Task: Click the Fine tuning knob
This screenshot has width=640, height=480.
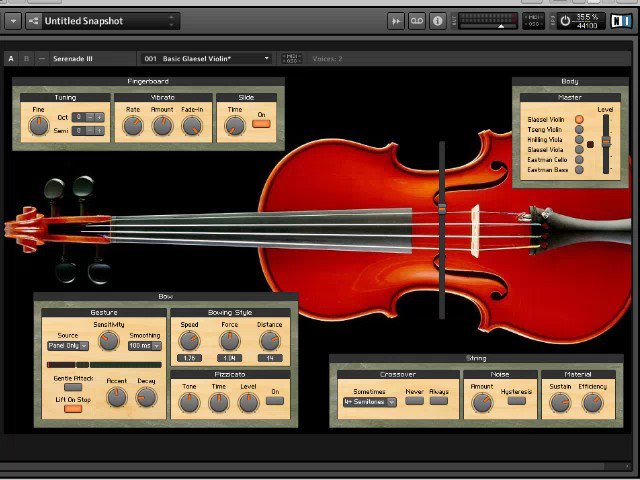Action: [x=39, y=126]
